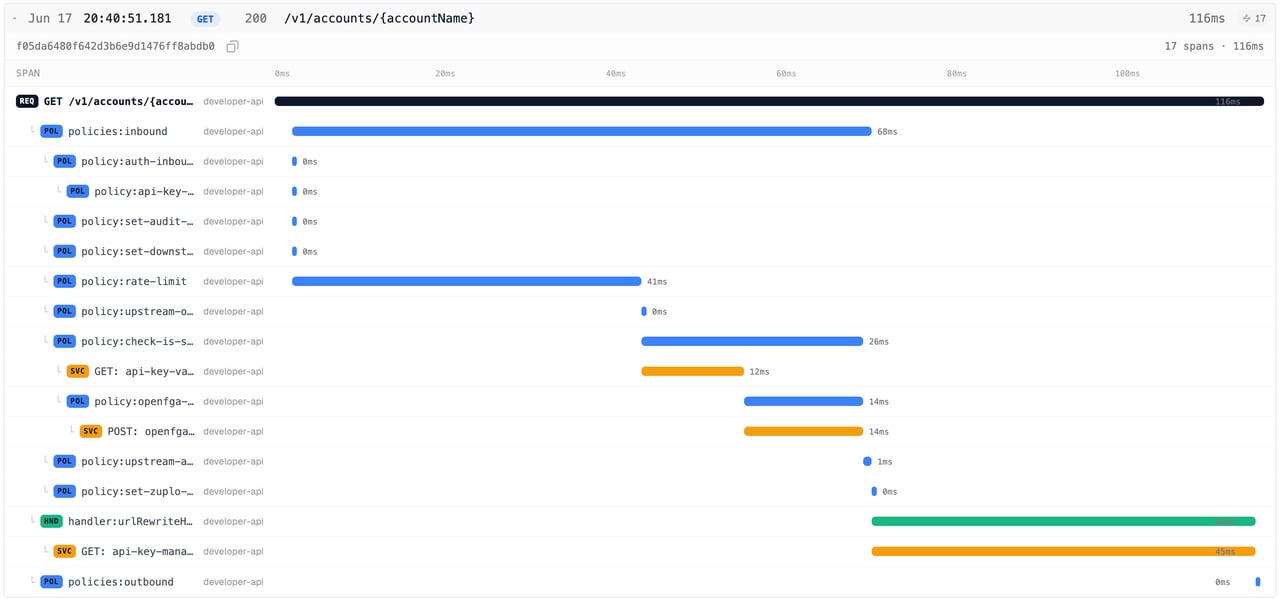Screen dimensions: 1280x601
Task: Click the 68ms policies:inbound timeline bar
Action: [x=581, y=131]
